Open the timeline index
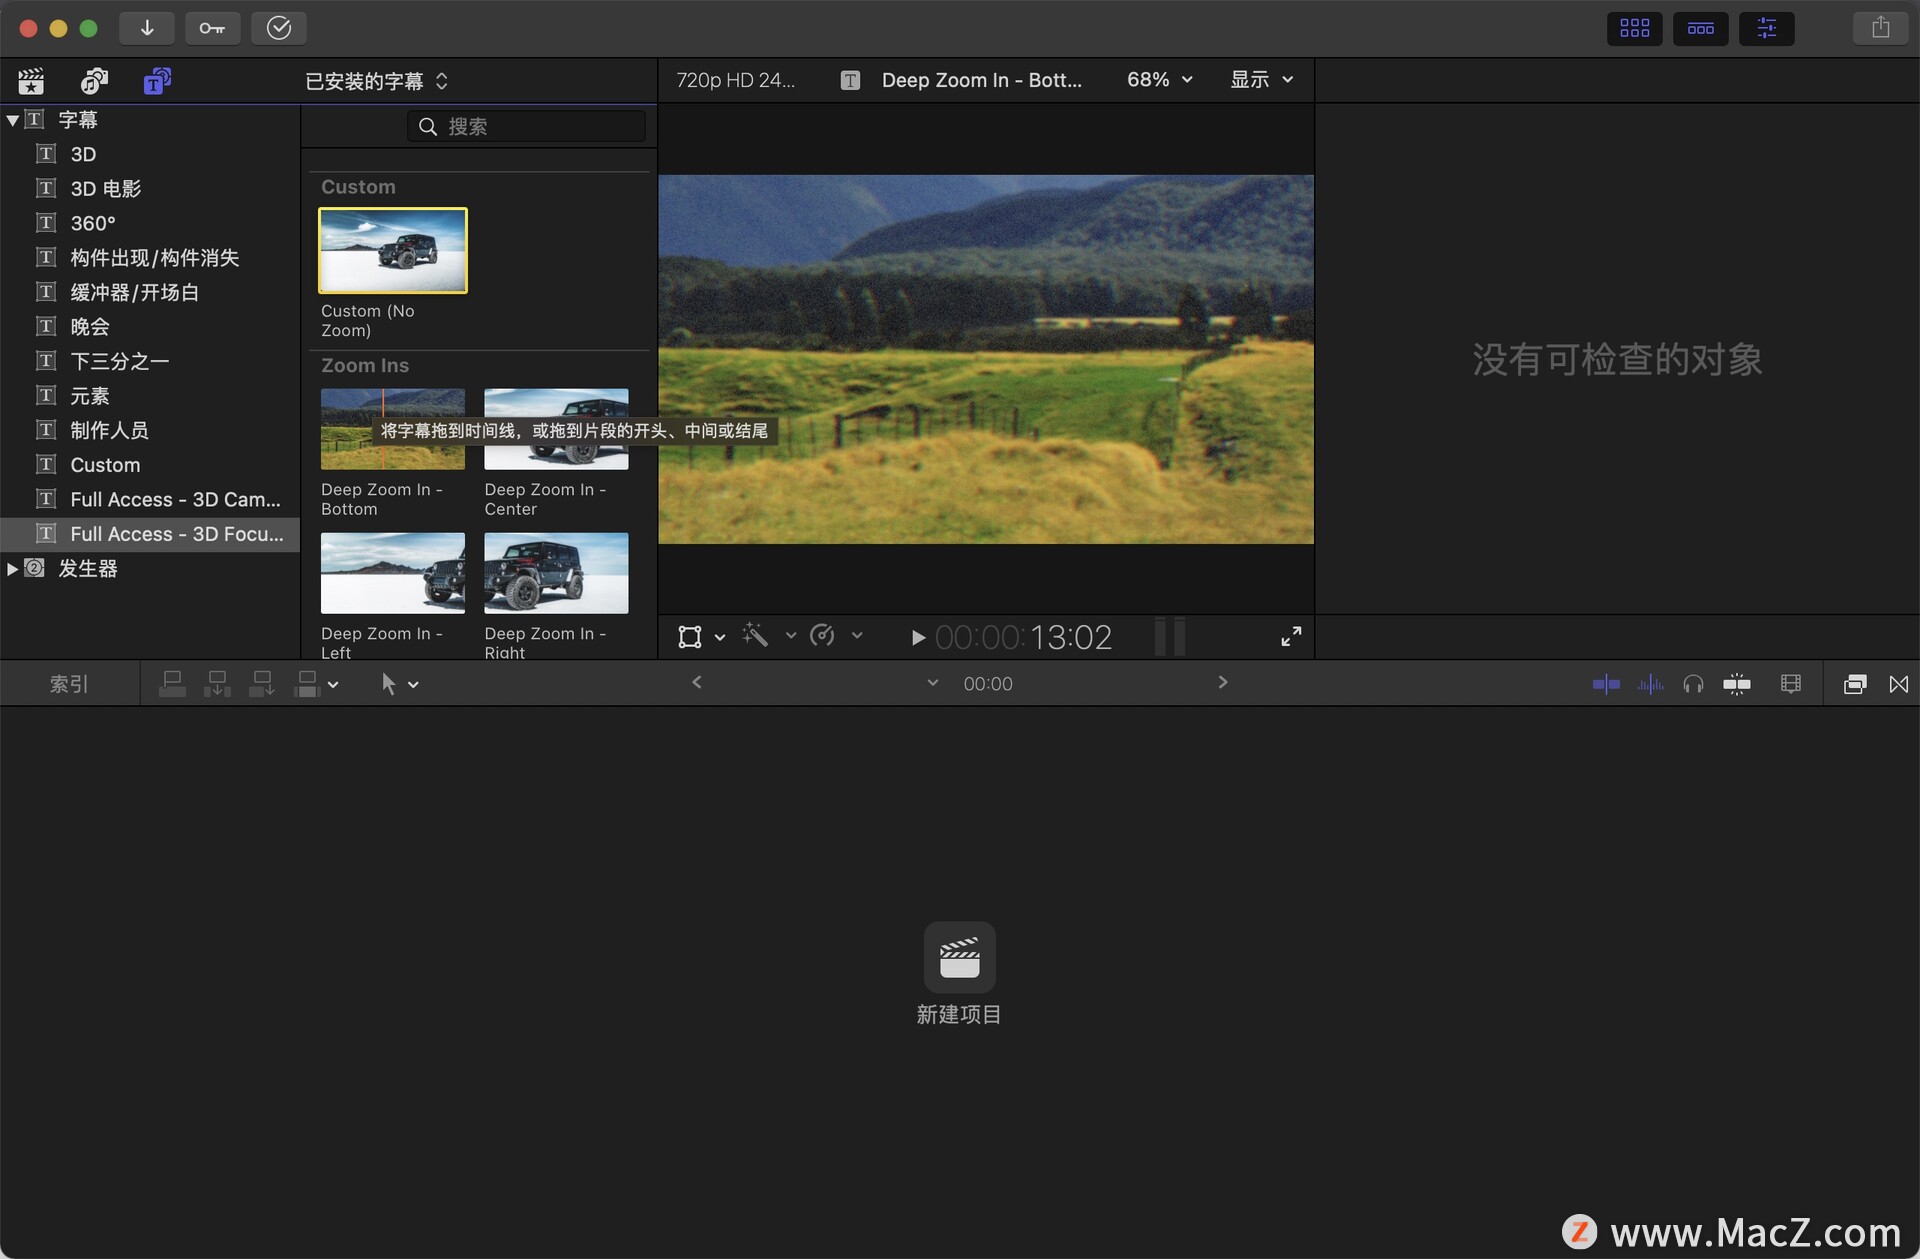The image size is (1920, 1259). click(69, 684)
